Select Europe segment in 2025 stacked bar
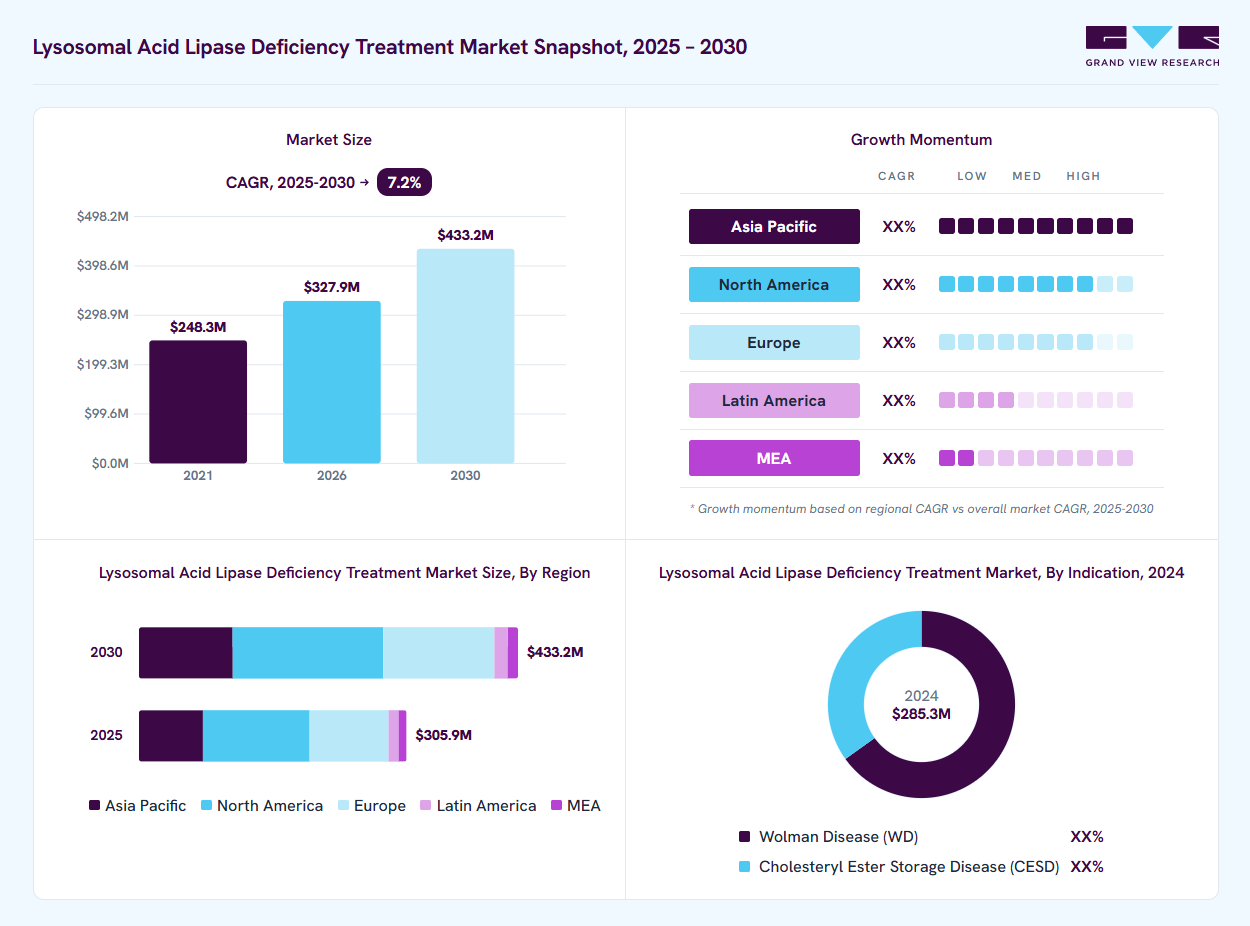The image size is (1250, 926). pyautogui.click(x=349, y=736)
